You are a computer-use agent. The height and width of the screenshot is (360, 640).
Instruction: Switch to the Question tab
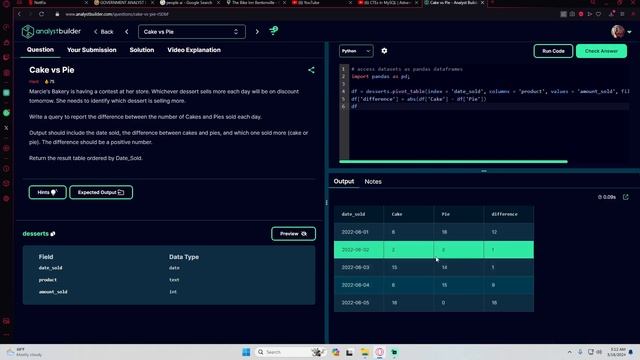pos(40,50)
